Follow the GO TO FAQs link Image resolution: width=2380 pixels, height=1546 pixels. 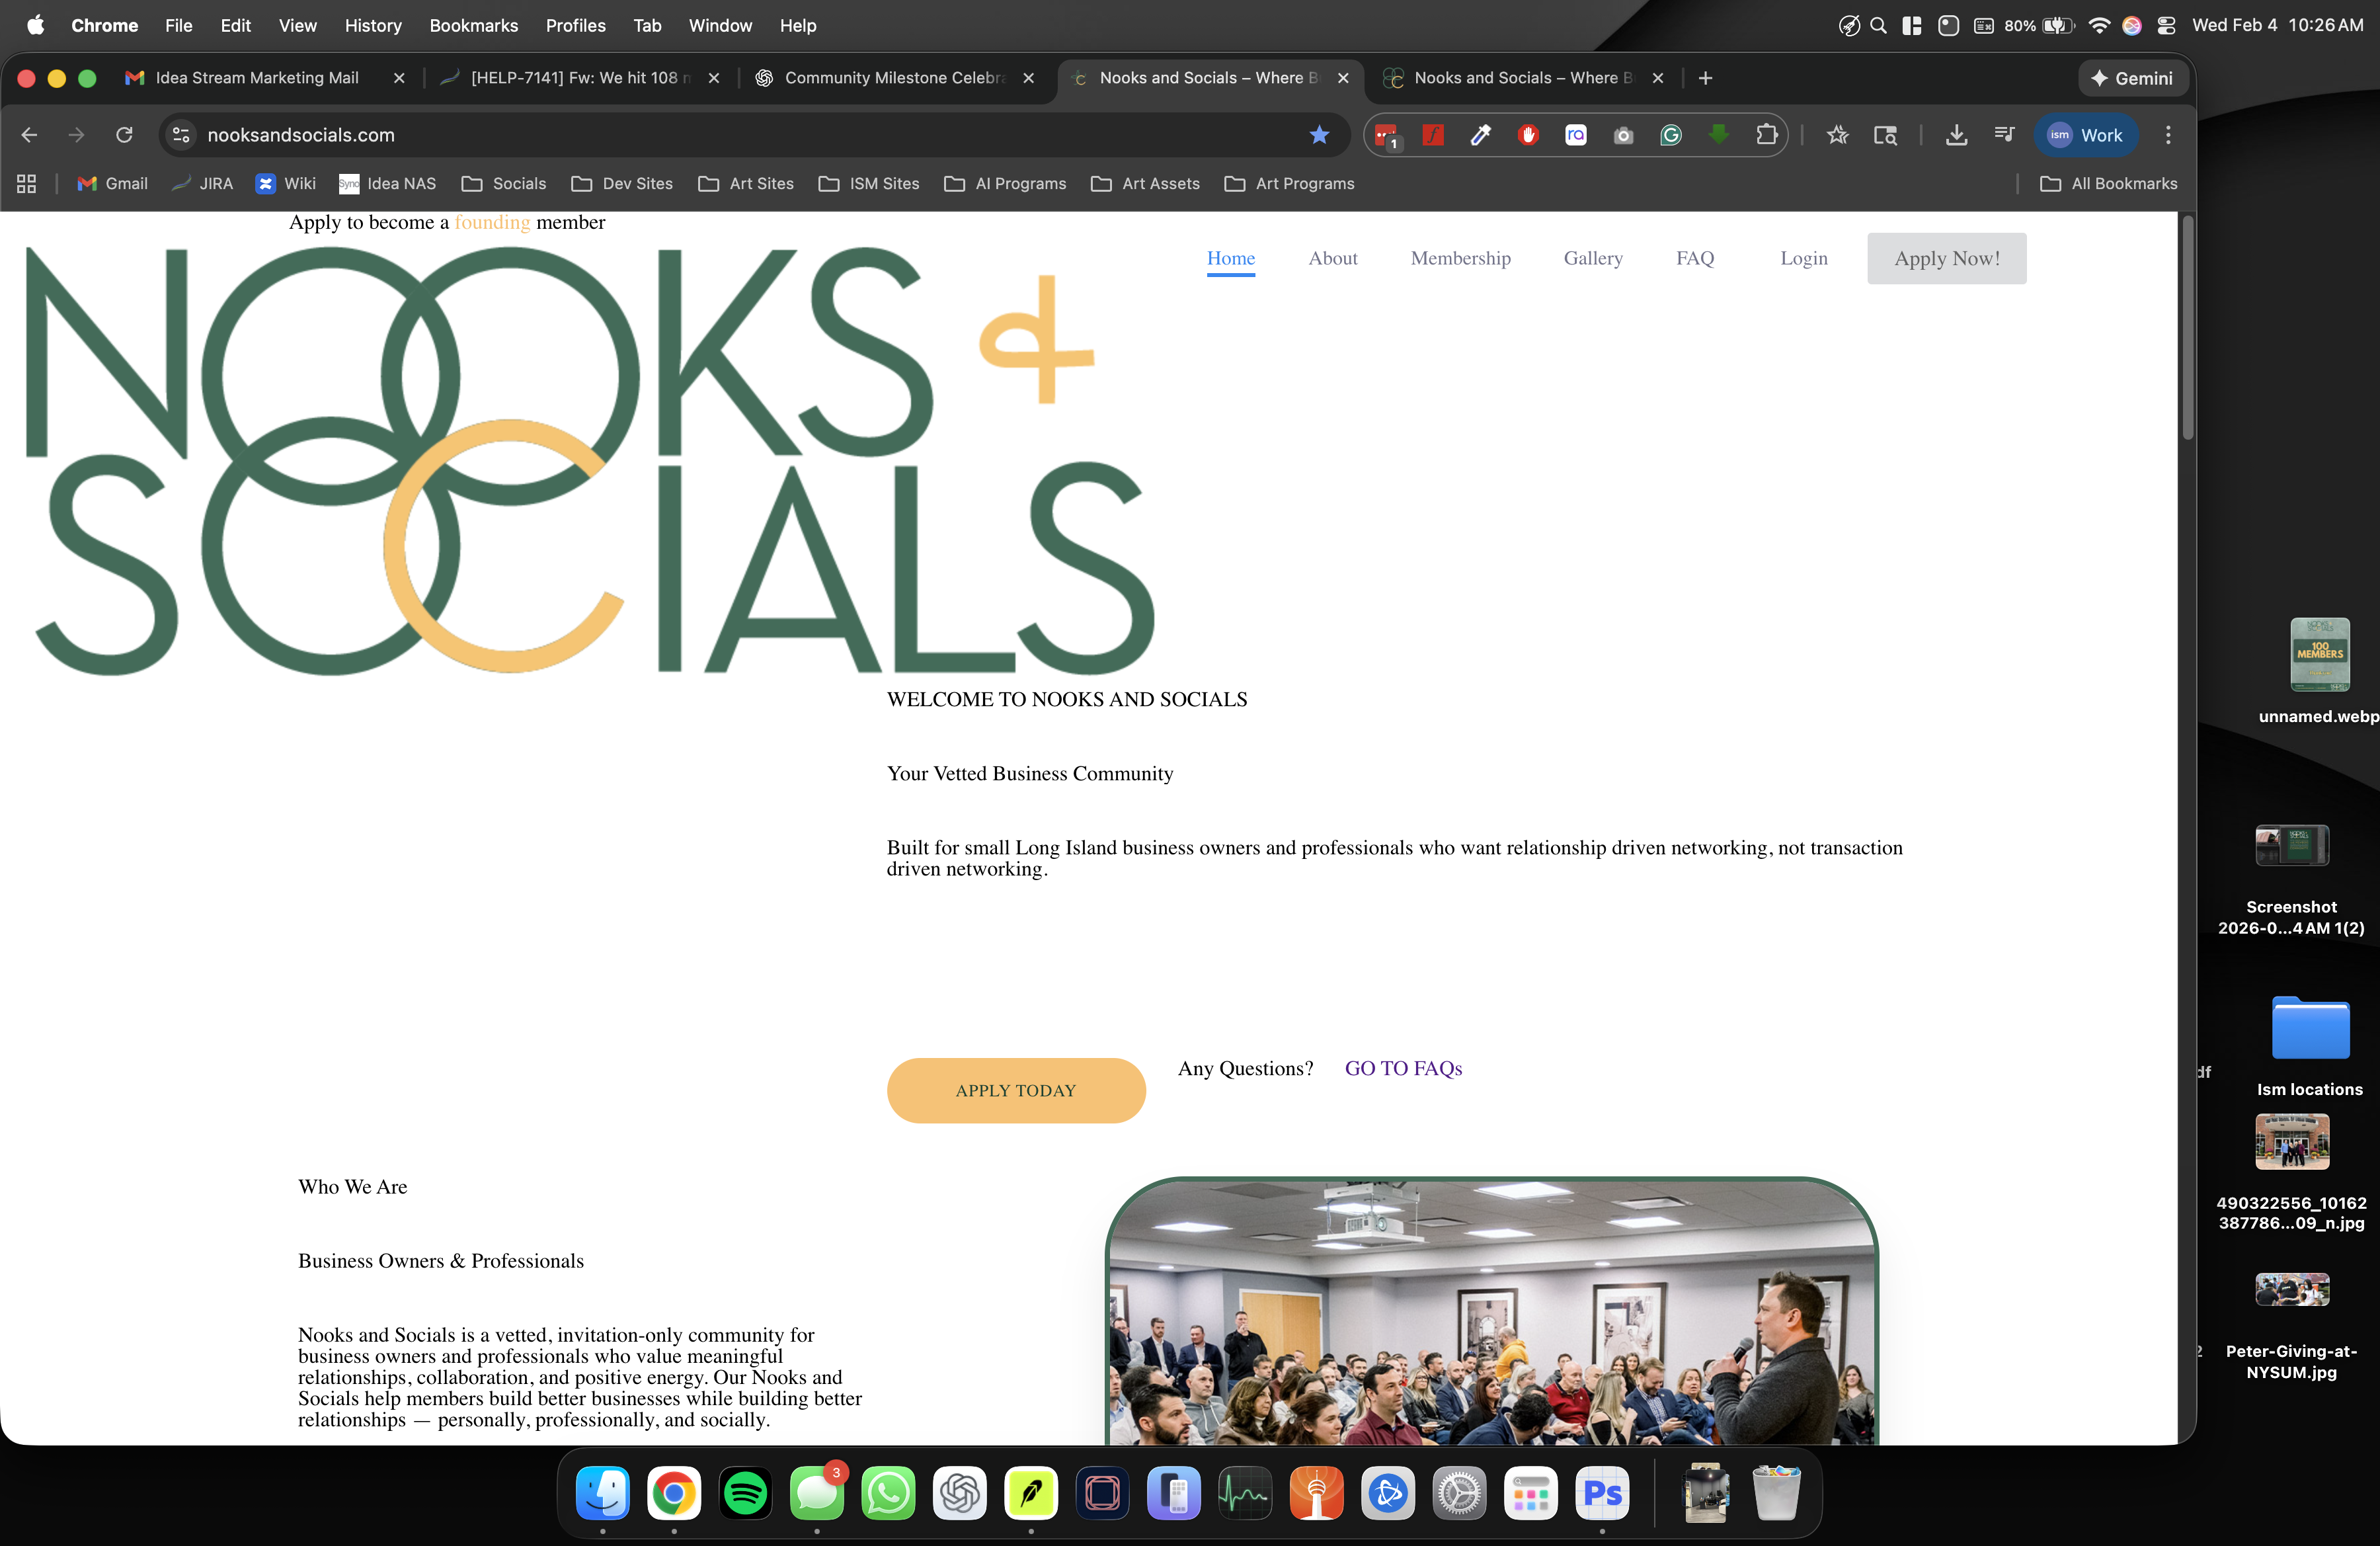point(1402,1068)
